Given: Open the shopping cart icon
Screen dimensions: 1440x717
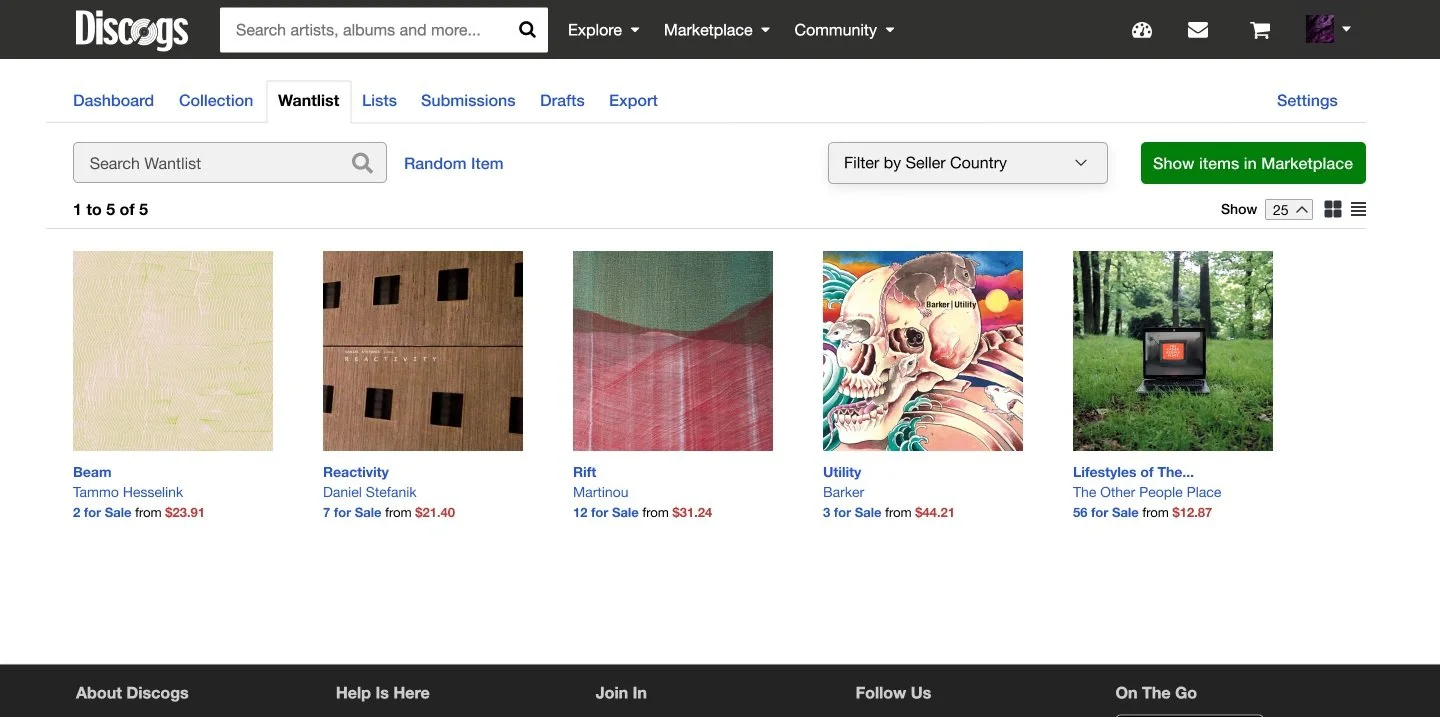Looking at the screenshot, I should coord(1260,30).
